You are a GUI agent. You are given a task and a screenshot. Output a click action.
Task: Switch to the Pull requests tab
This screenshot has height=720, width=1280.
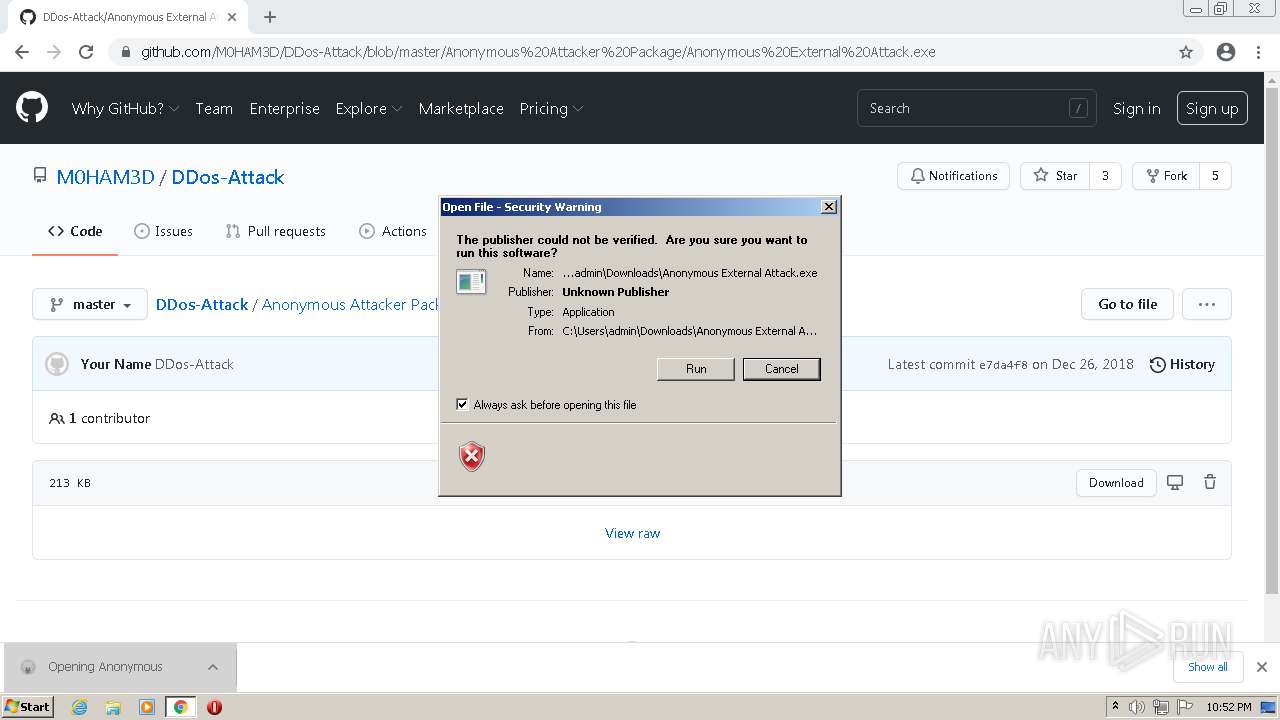click(x=276, y=231)
